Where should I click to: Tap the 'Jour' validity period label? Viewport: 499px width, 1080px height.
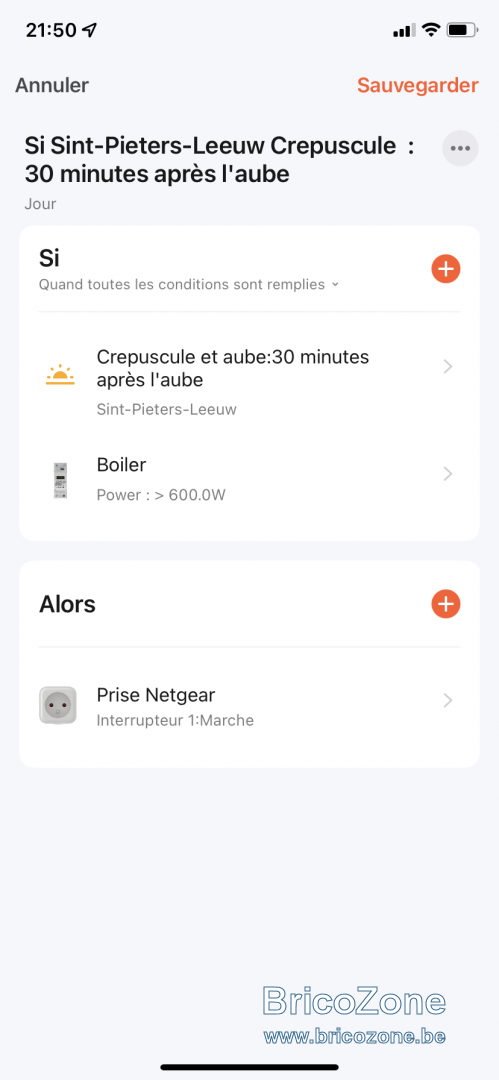pos(41,204)
